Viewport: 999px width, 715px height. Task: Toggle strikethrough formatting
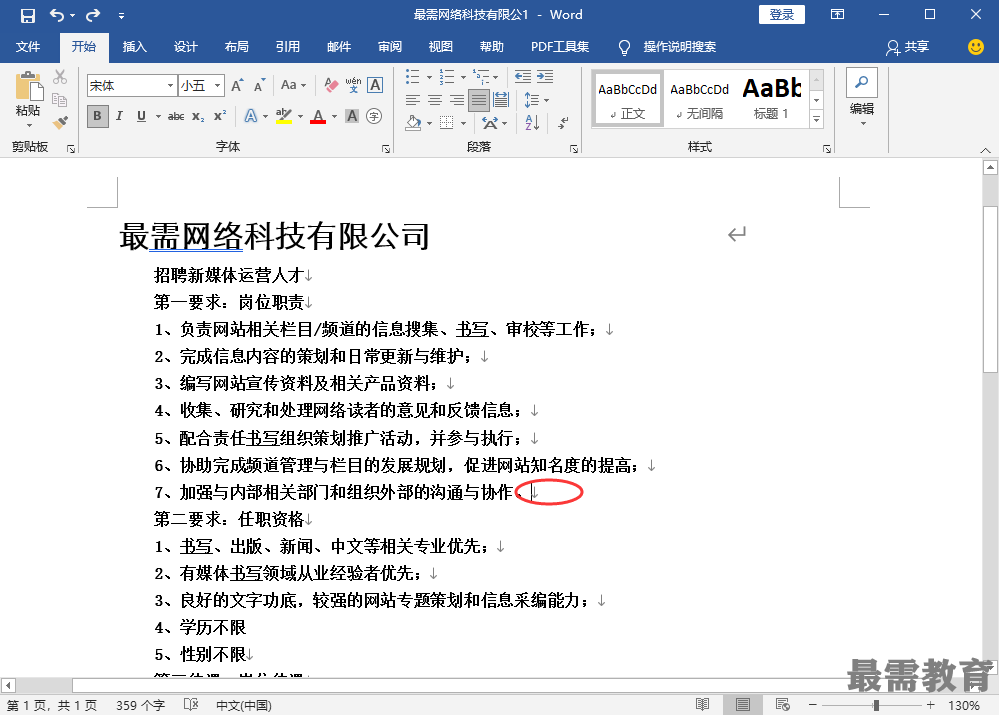pyautogui.click(x=176, y=116)
